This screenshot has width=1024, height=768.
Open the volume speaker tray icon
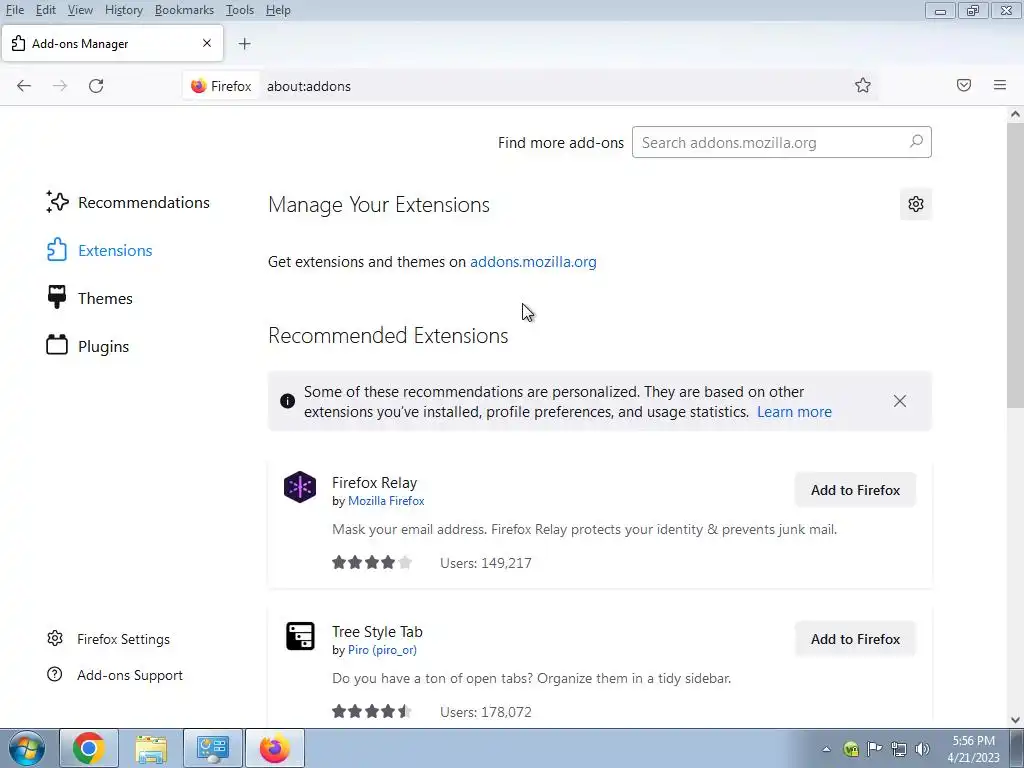(x=923, y=749)
